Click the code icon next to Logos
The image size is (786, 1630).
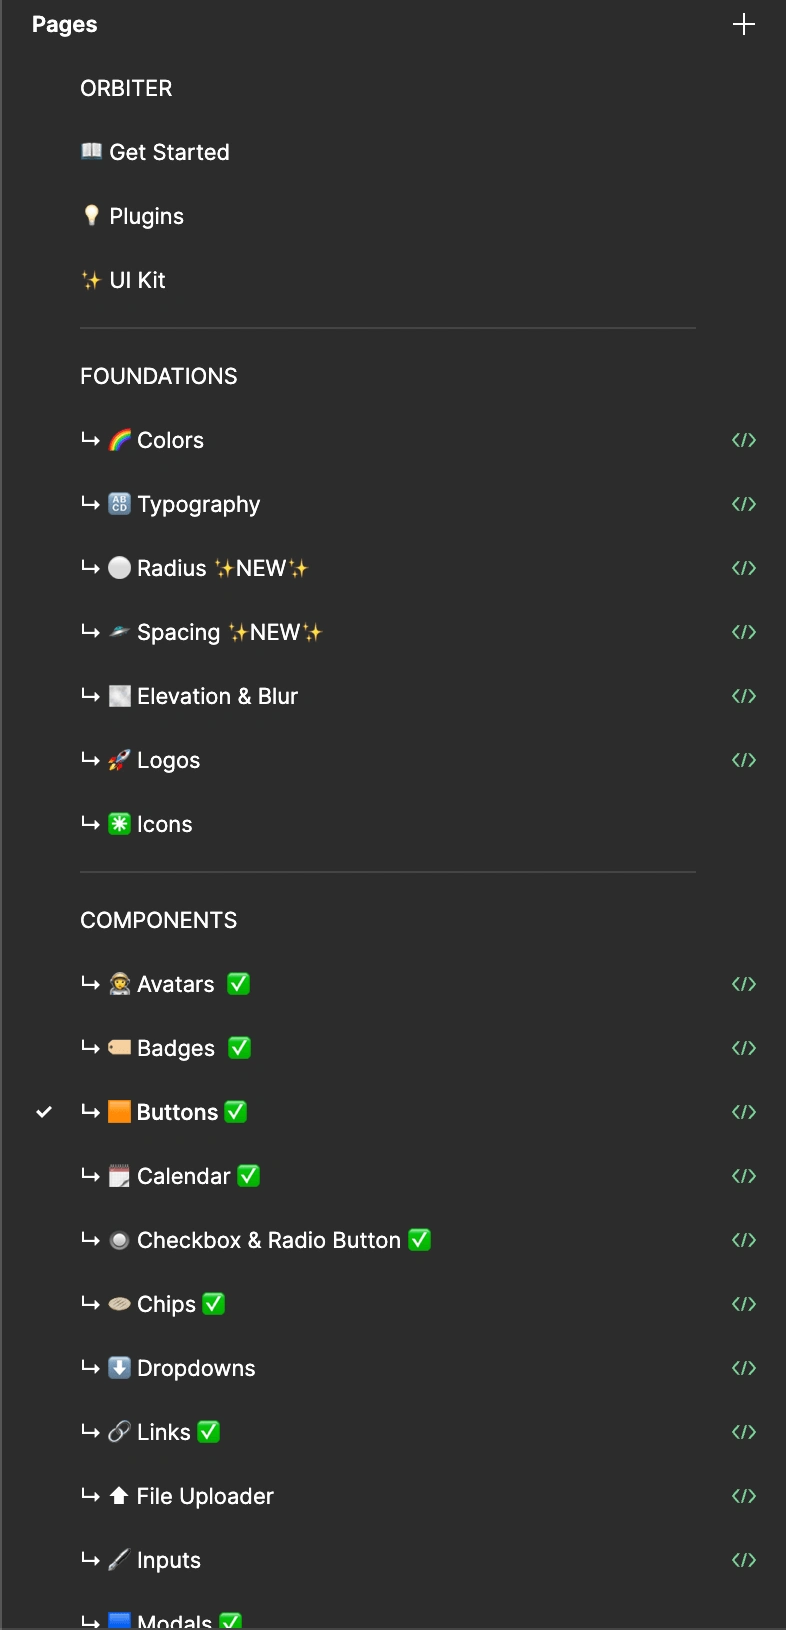(x=743, y=760)
